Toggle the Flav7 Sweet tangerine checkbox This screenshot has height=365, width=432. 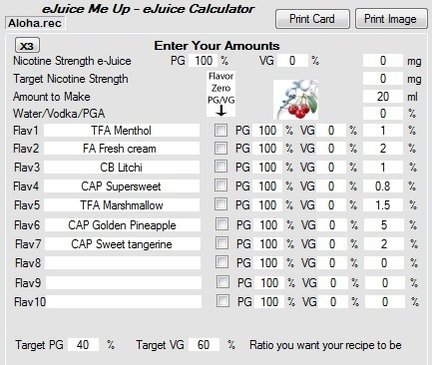click(222, 243)
